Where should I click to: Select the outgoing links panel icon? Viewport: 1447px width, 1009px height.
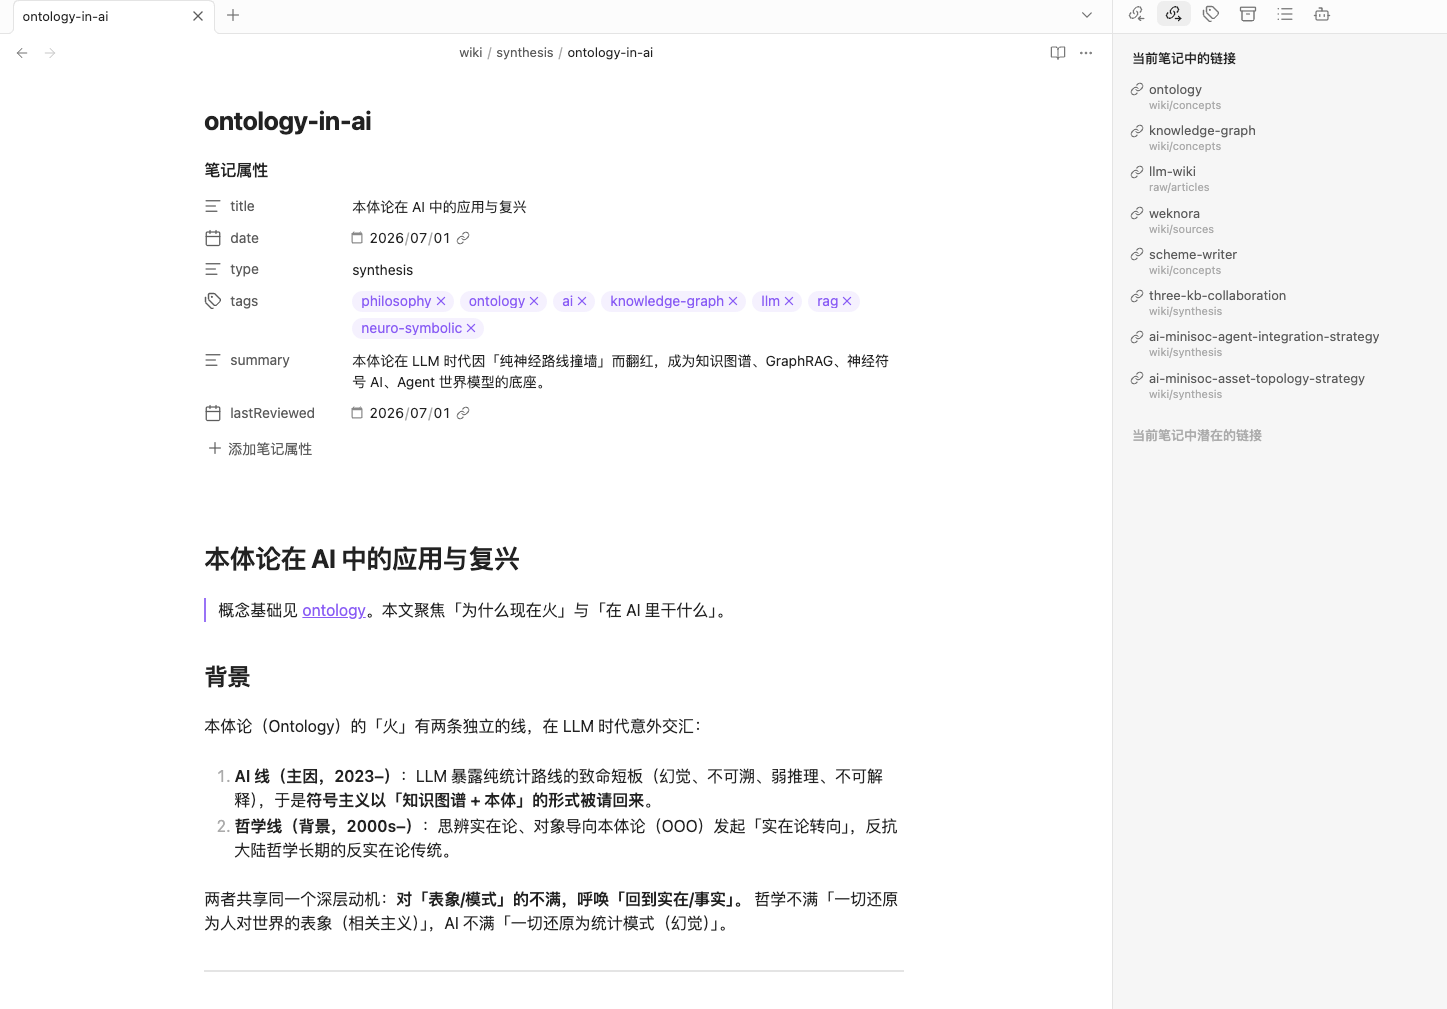point(1174,14)
